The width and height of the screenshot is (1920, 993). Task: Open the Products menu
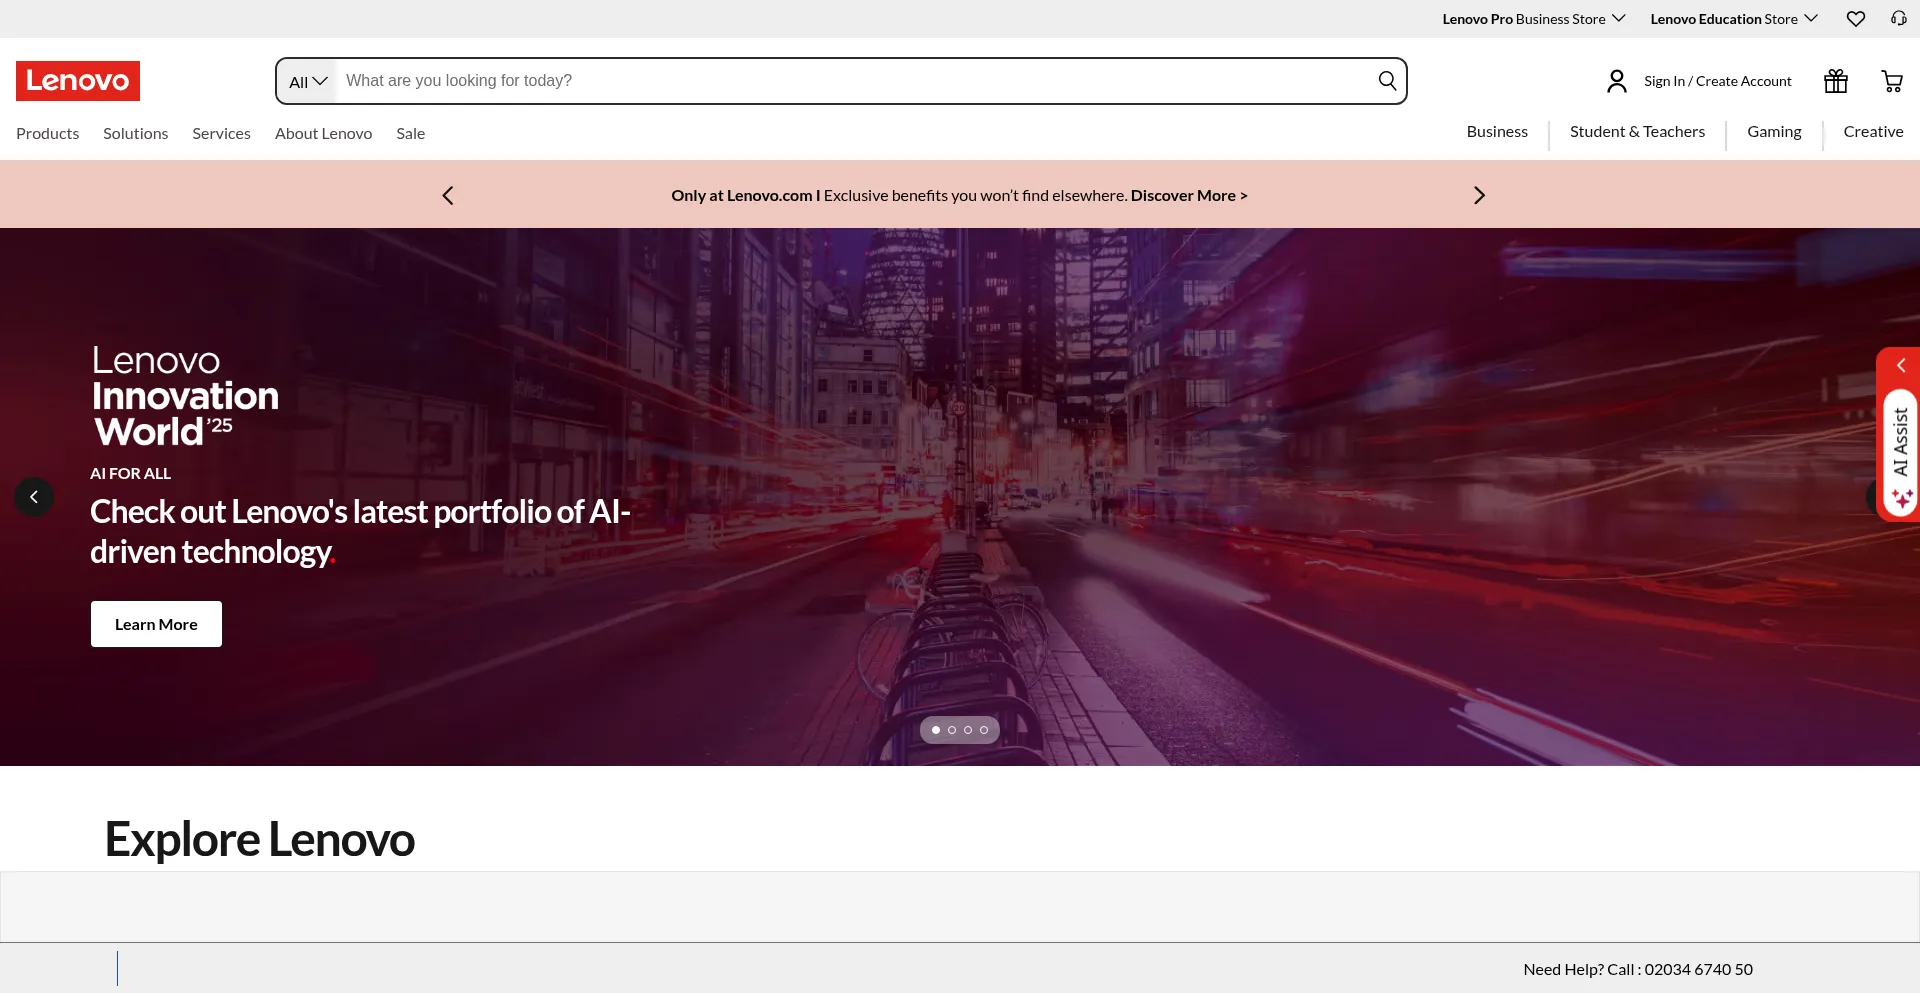(x=48, y=134)
